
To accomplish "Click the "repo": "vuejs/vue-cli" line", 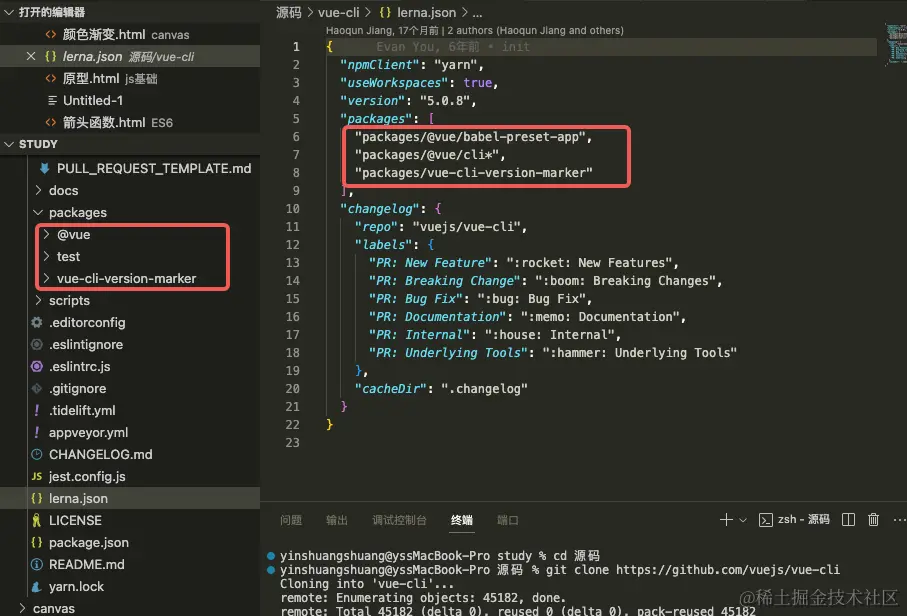I will (x=441, y=227).
